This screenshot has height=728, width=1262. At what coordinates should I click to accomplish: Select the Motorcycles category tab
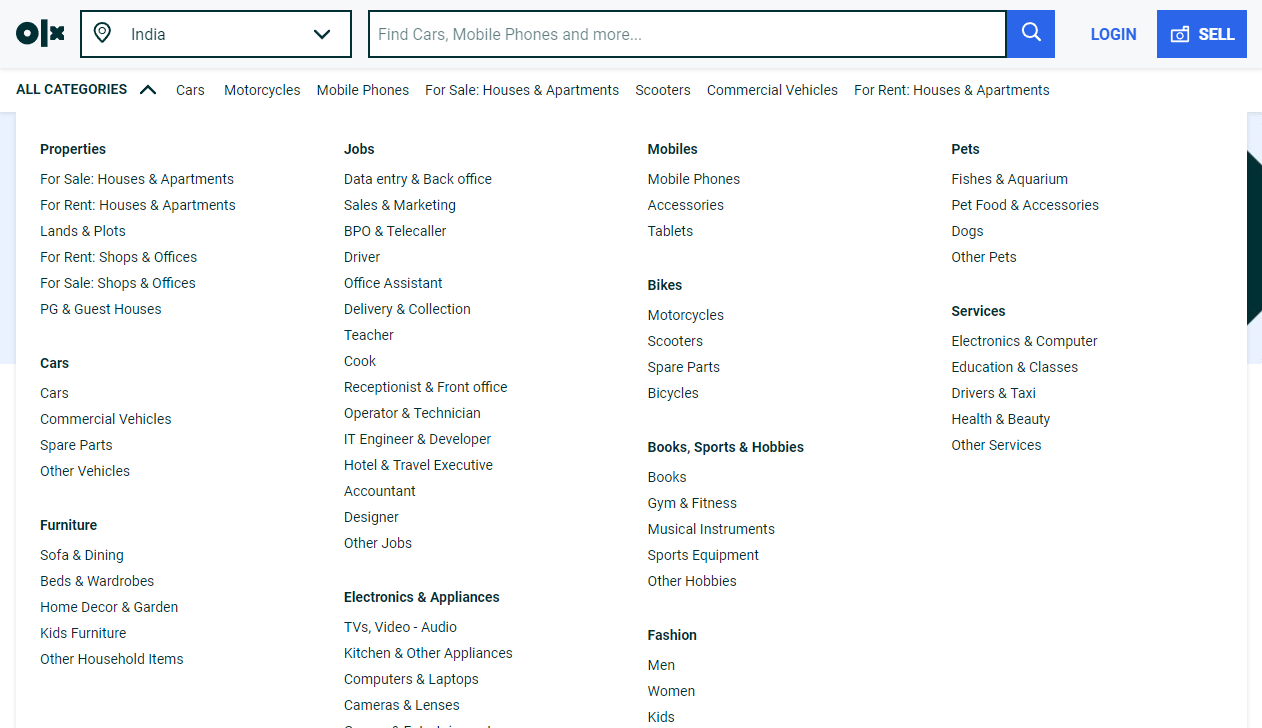[261, 90]
